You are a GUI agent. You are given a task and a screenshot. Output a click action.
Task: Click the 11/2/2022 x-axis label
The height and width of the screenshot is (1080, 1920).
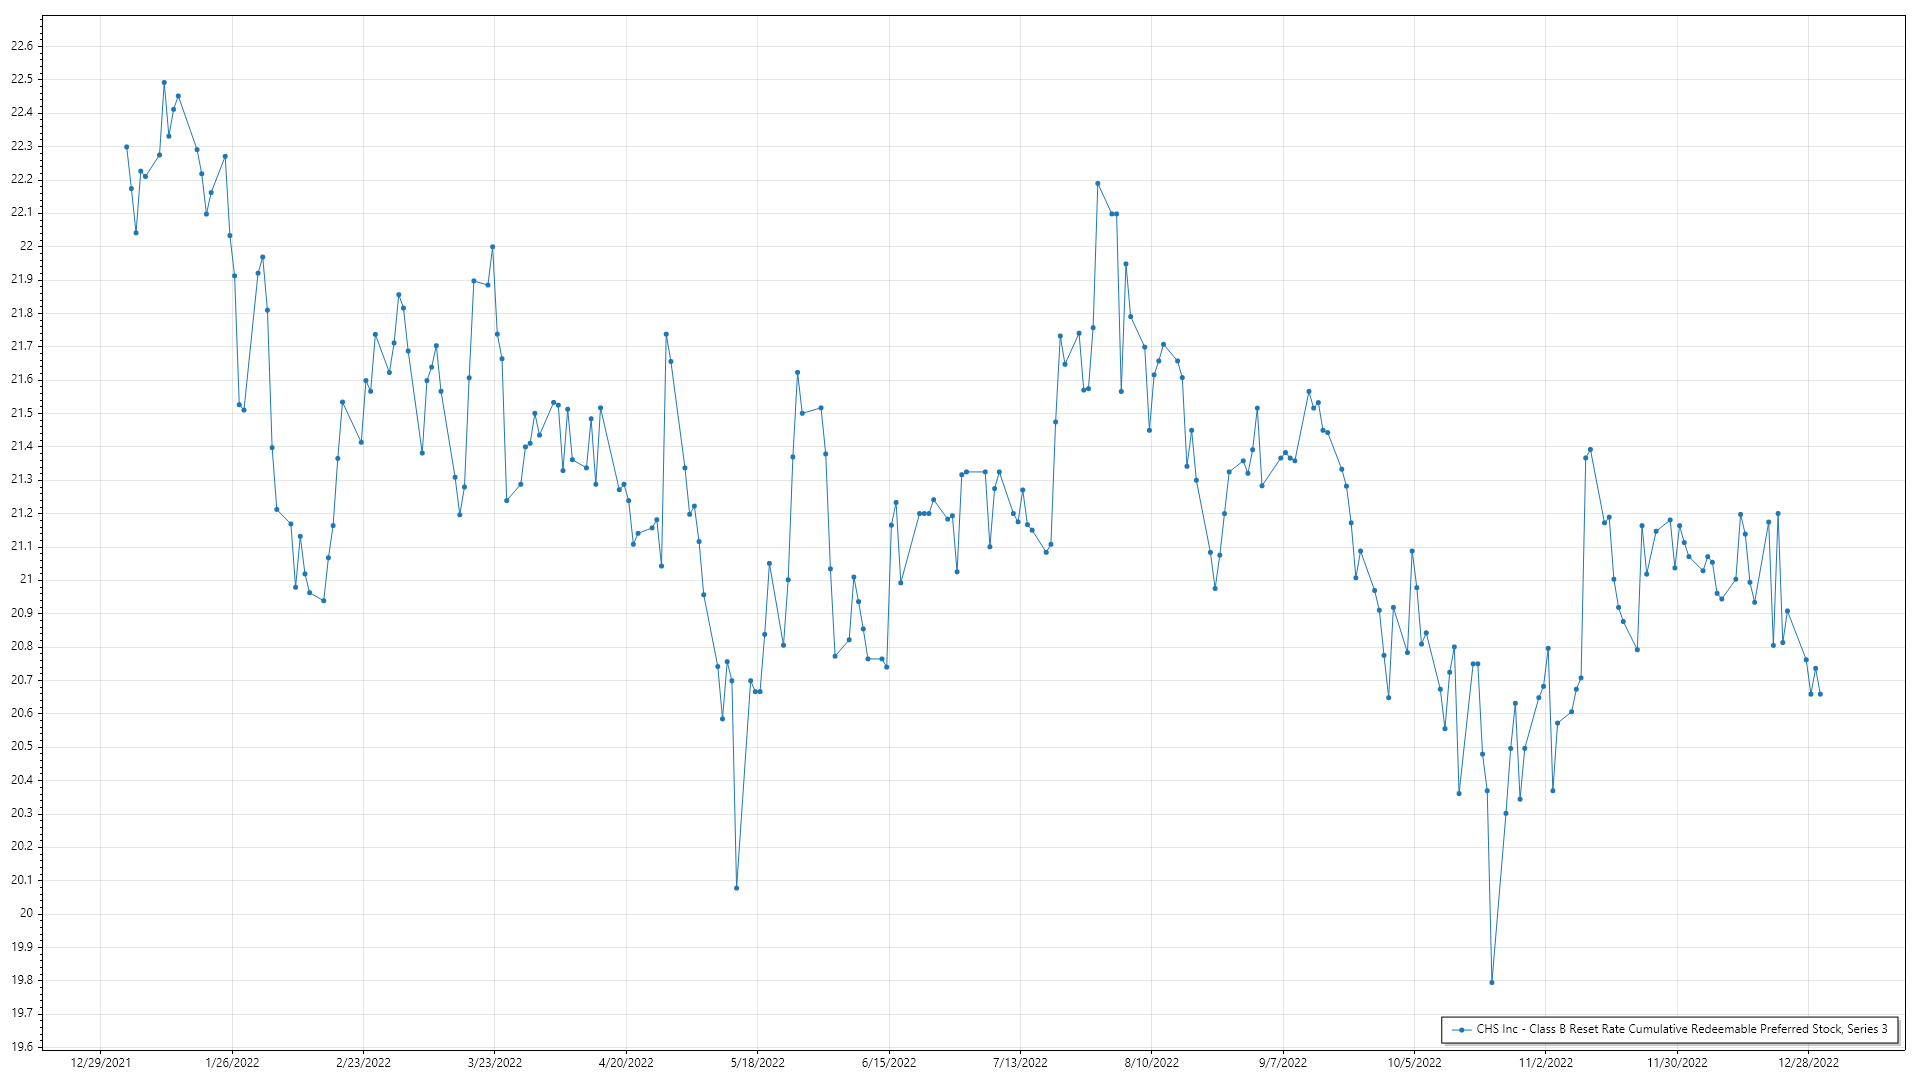[1545, 1063]
